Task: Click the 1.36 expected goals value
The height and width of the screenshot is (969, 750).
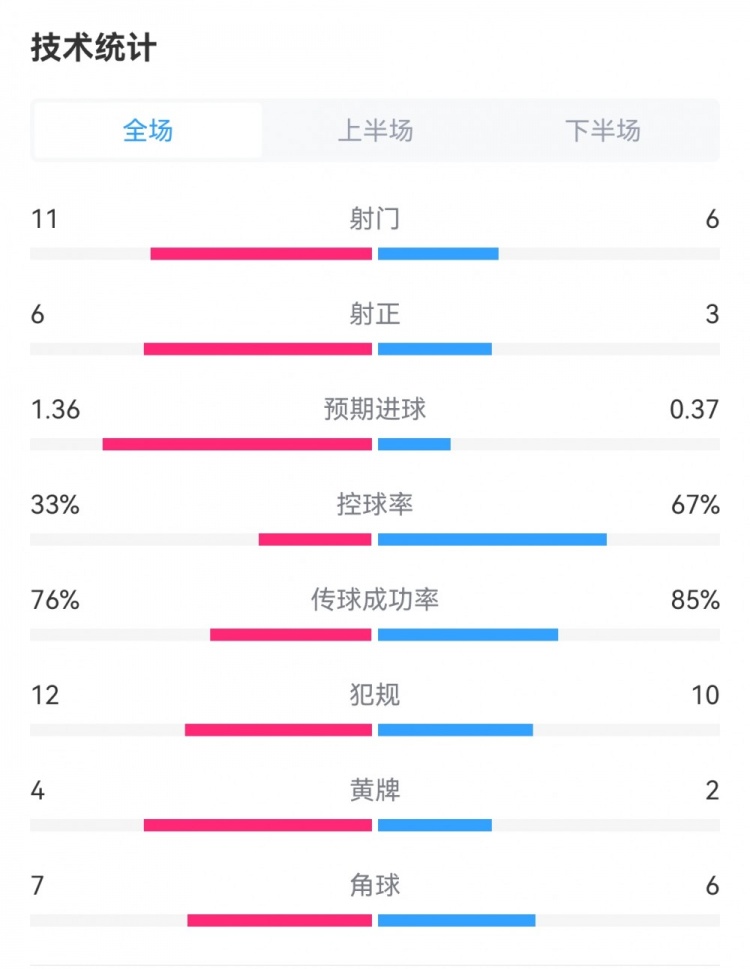Action: point(55,409)
